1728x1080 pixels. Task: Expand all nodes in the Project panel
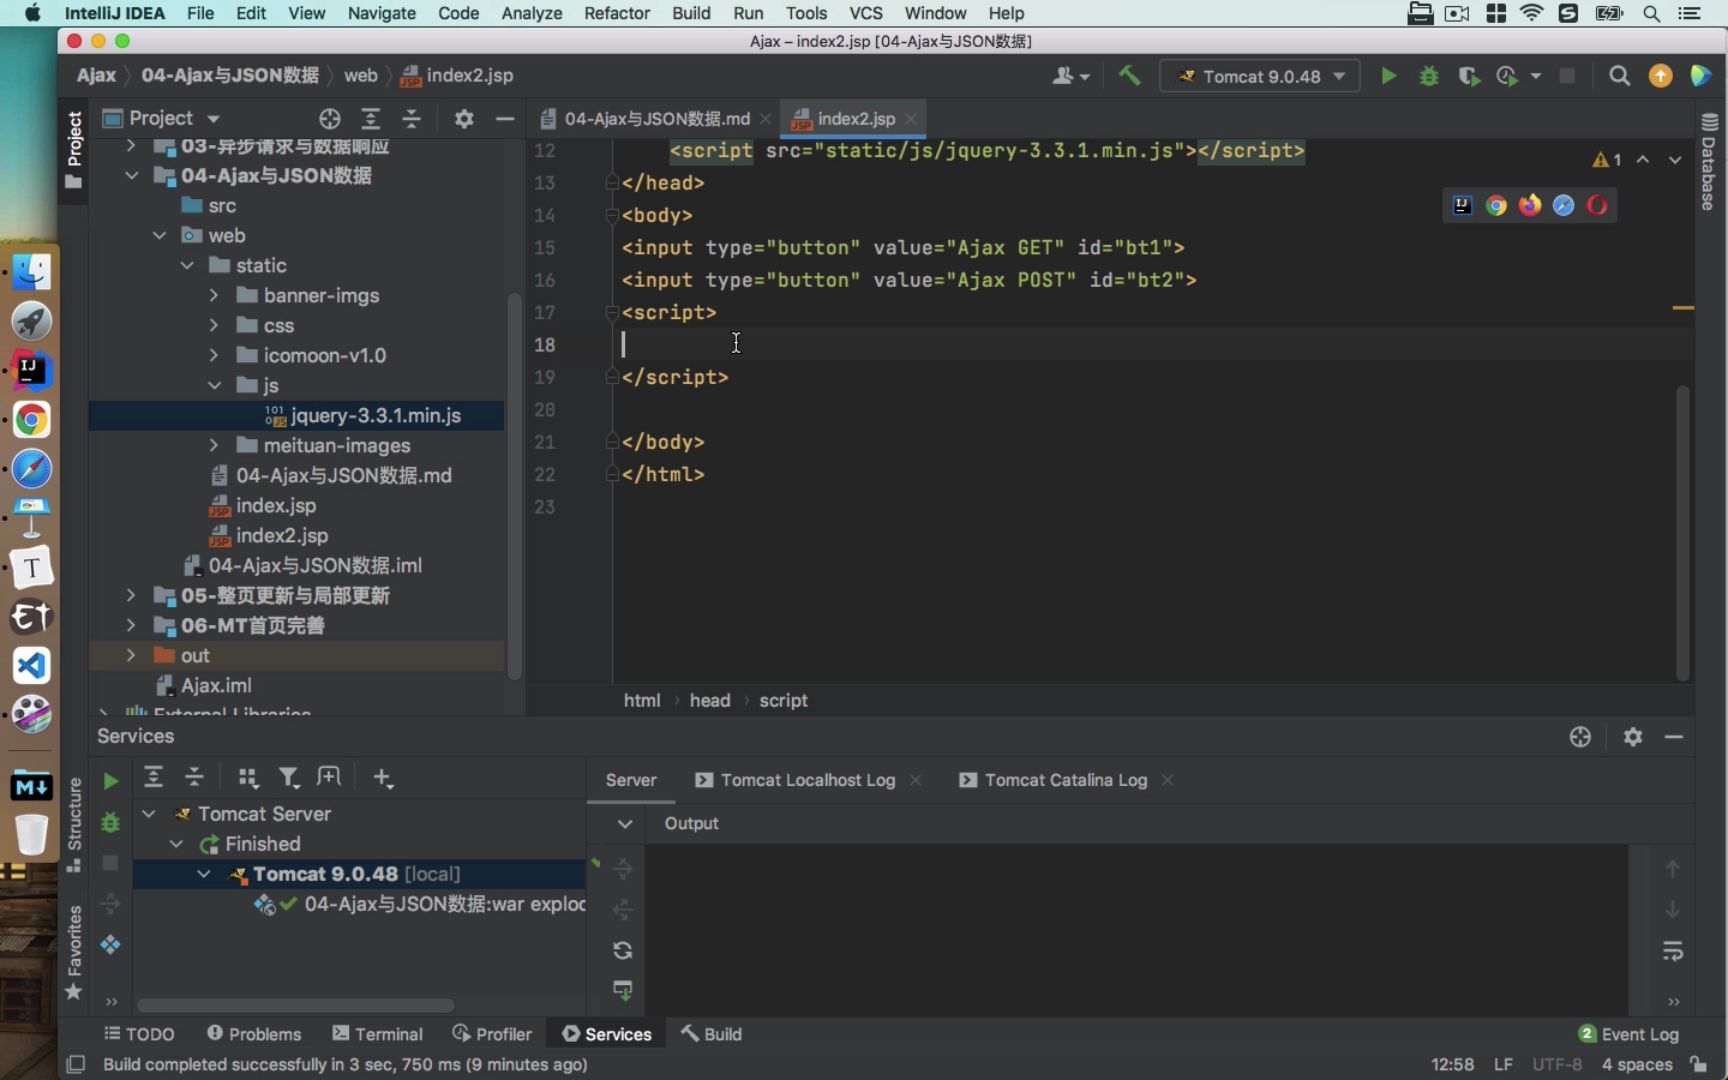371,119
